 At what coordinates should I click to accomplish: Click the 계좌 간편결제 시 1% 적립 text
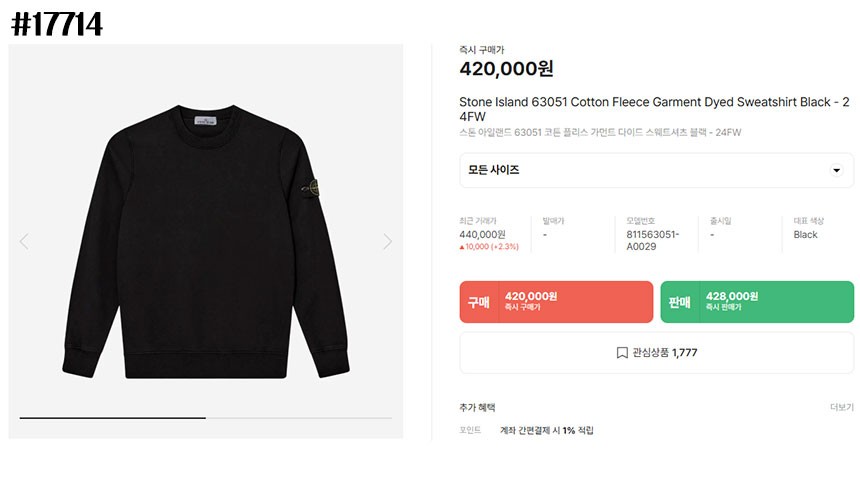pos(547,430)
